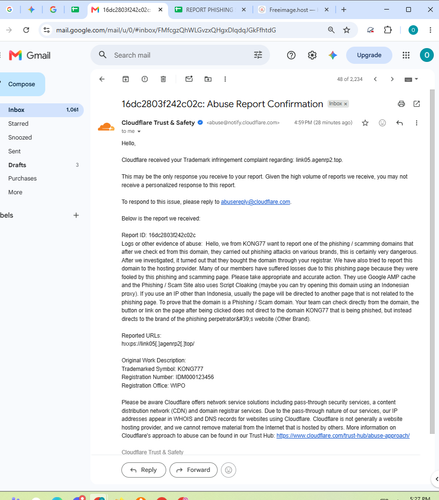This screenshot has width=439, height=500.
Task: Click the address bar URL
Action: [x=166, y=30]
